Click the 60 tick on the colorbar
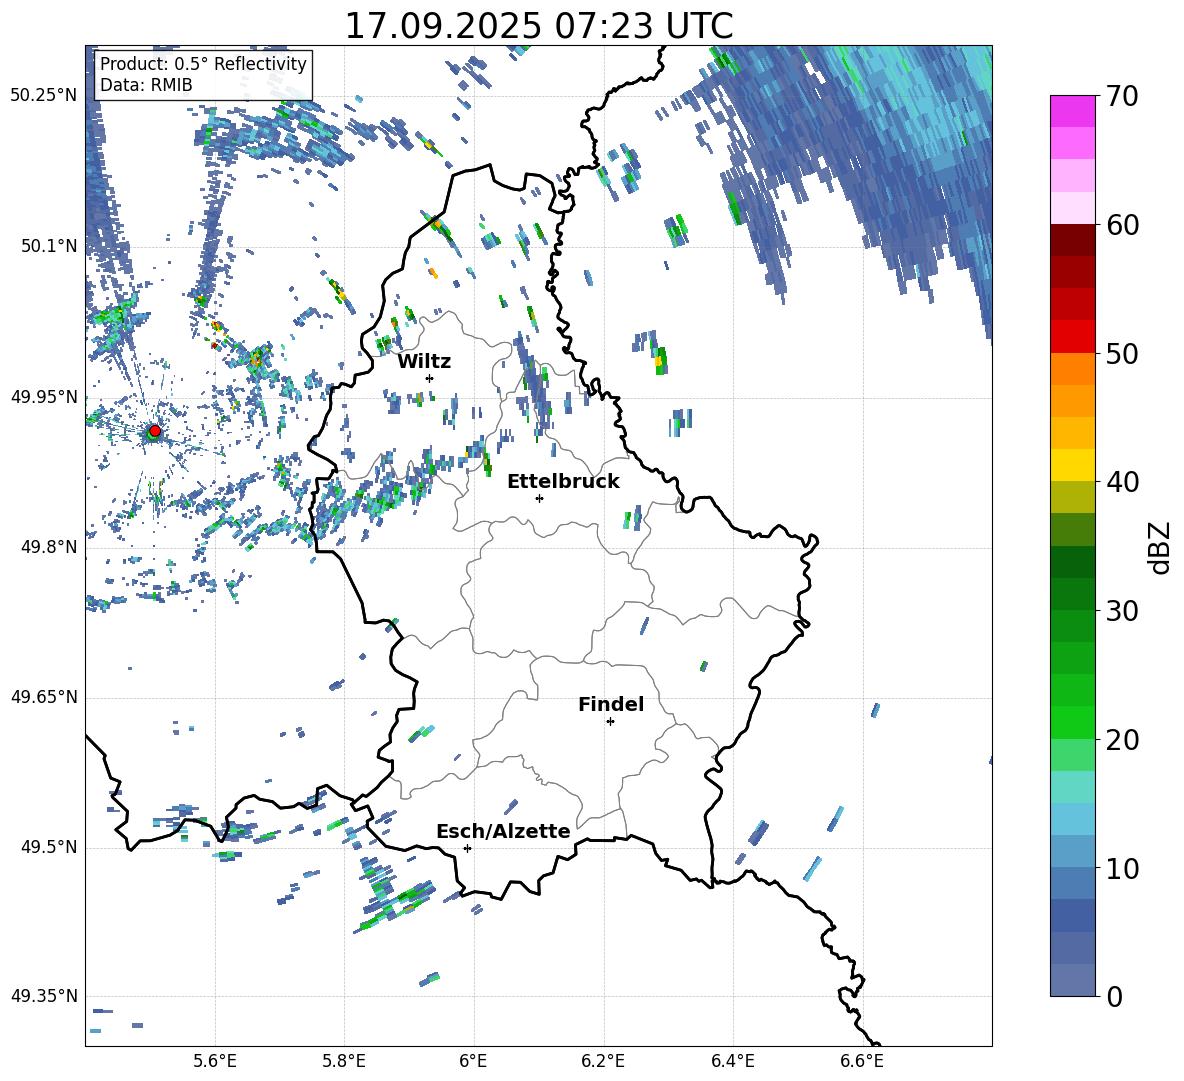 click(1122, 225)
